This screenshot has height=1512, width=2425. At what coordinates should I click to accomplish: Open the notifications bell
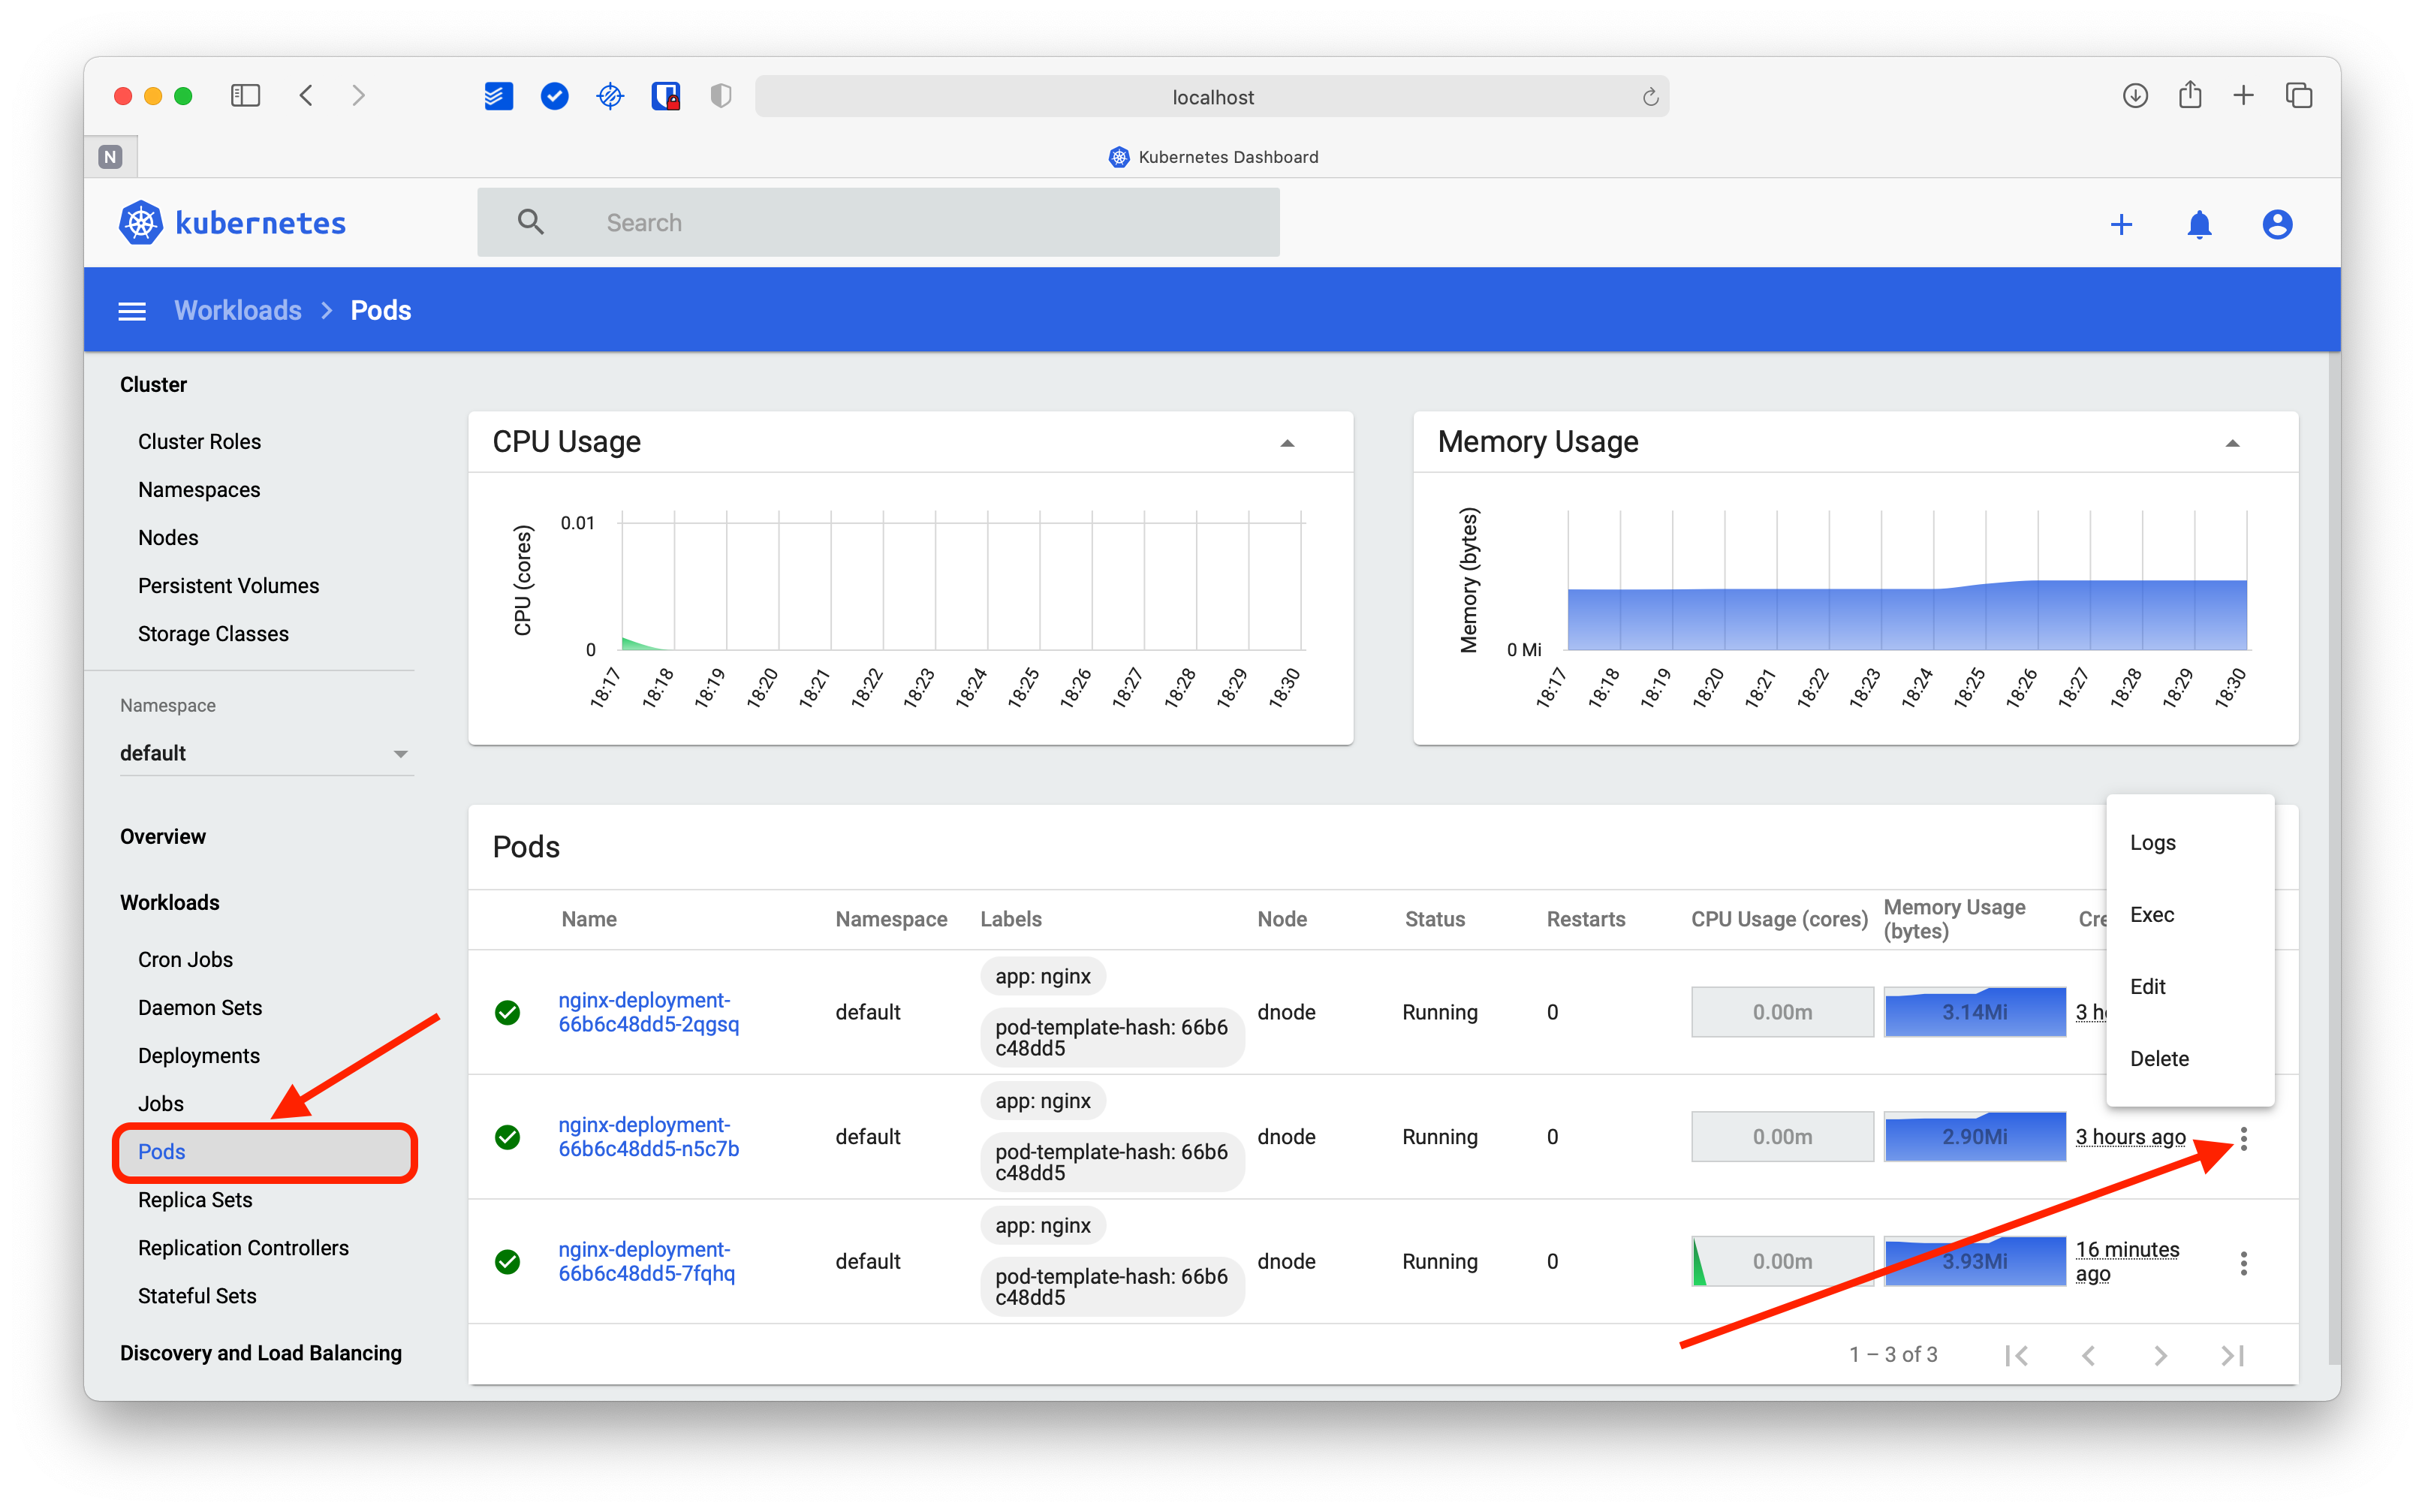click(2199, 224)
